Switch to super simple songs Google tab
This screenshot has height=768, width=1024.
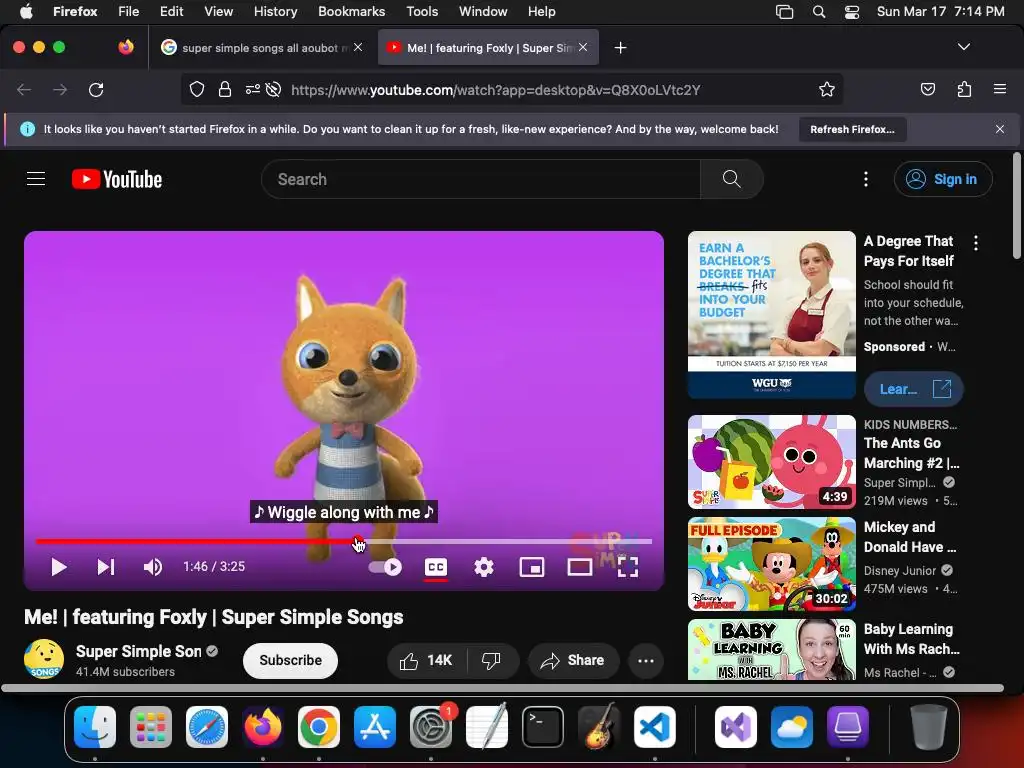(x=261, y=48)
